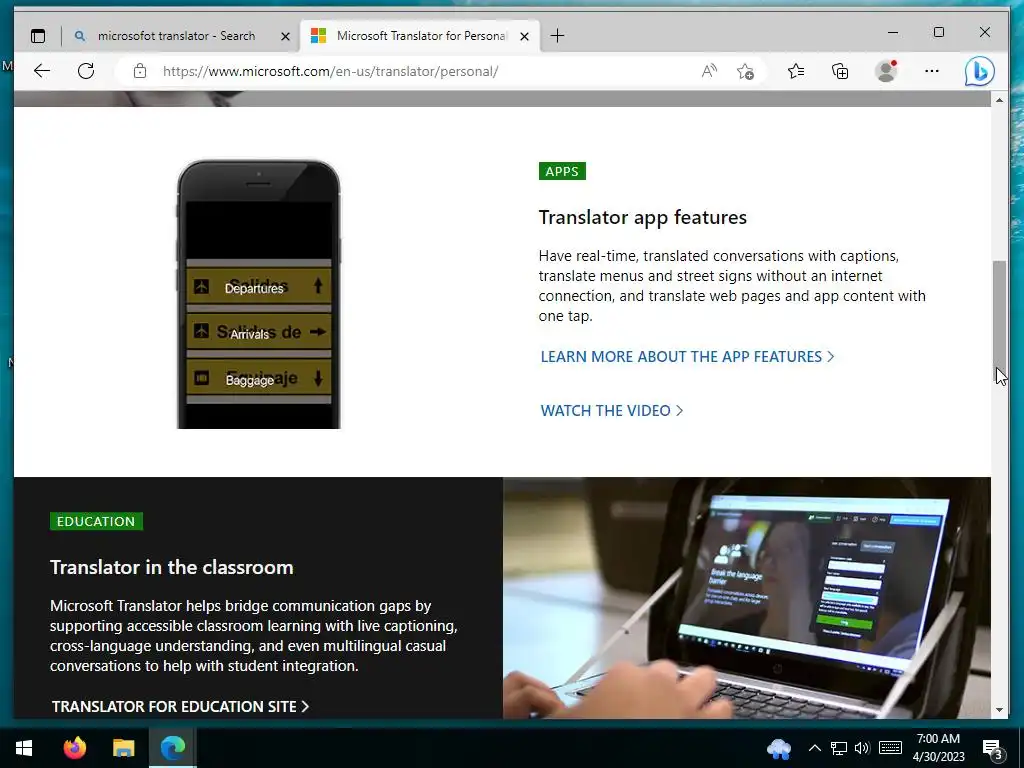Screen dimensions: 1024x768
Task: Click the green APPS label
Action: [562, 171]
